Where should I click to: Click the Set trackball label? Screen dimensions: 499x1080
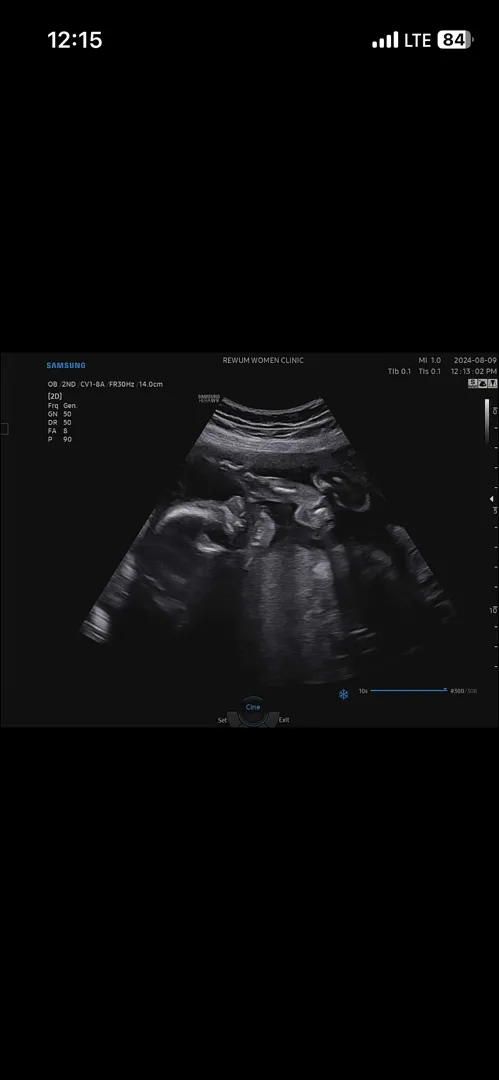[222, 720]
